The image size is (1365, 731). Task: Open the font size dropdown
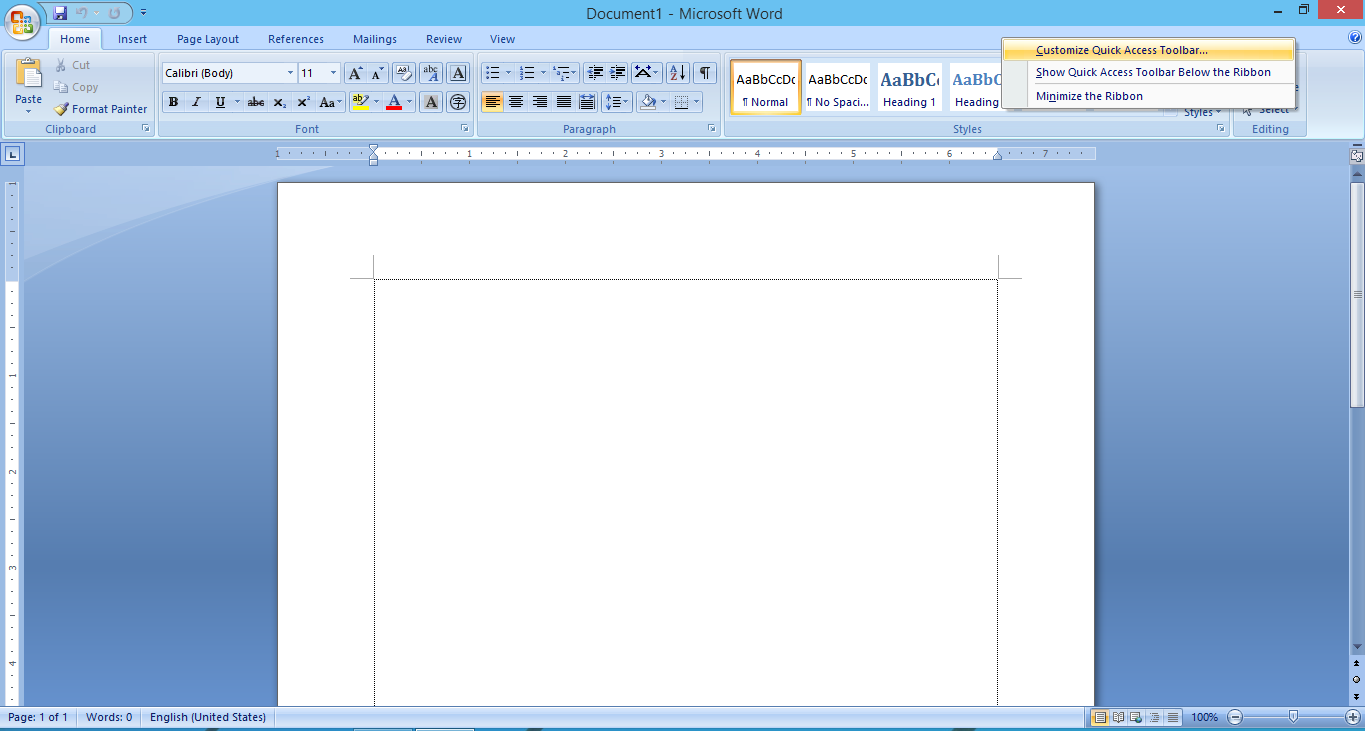(x=332, y=72)
